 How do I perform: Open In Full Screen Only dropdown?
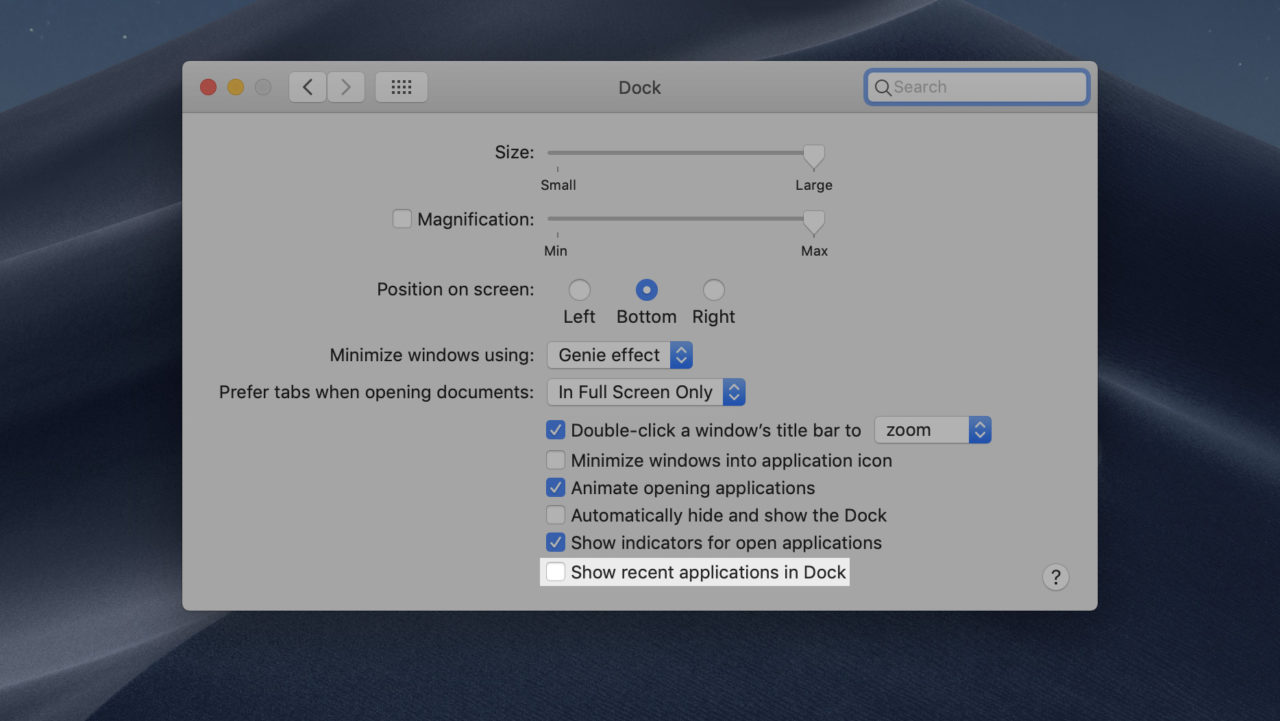[x=646, y=392]
